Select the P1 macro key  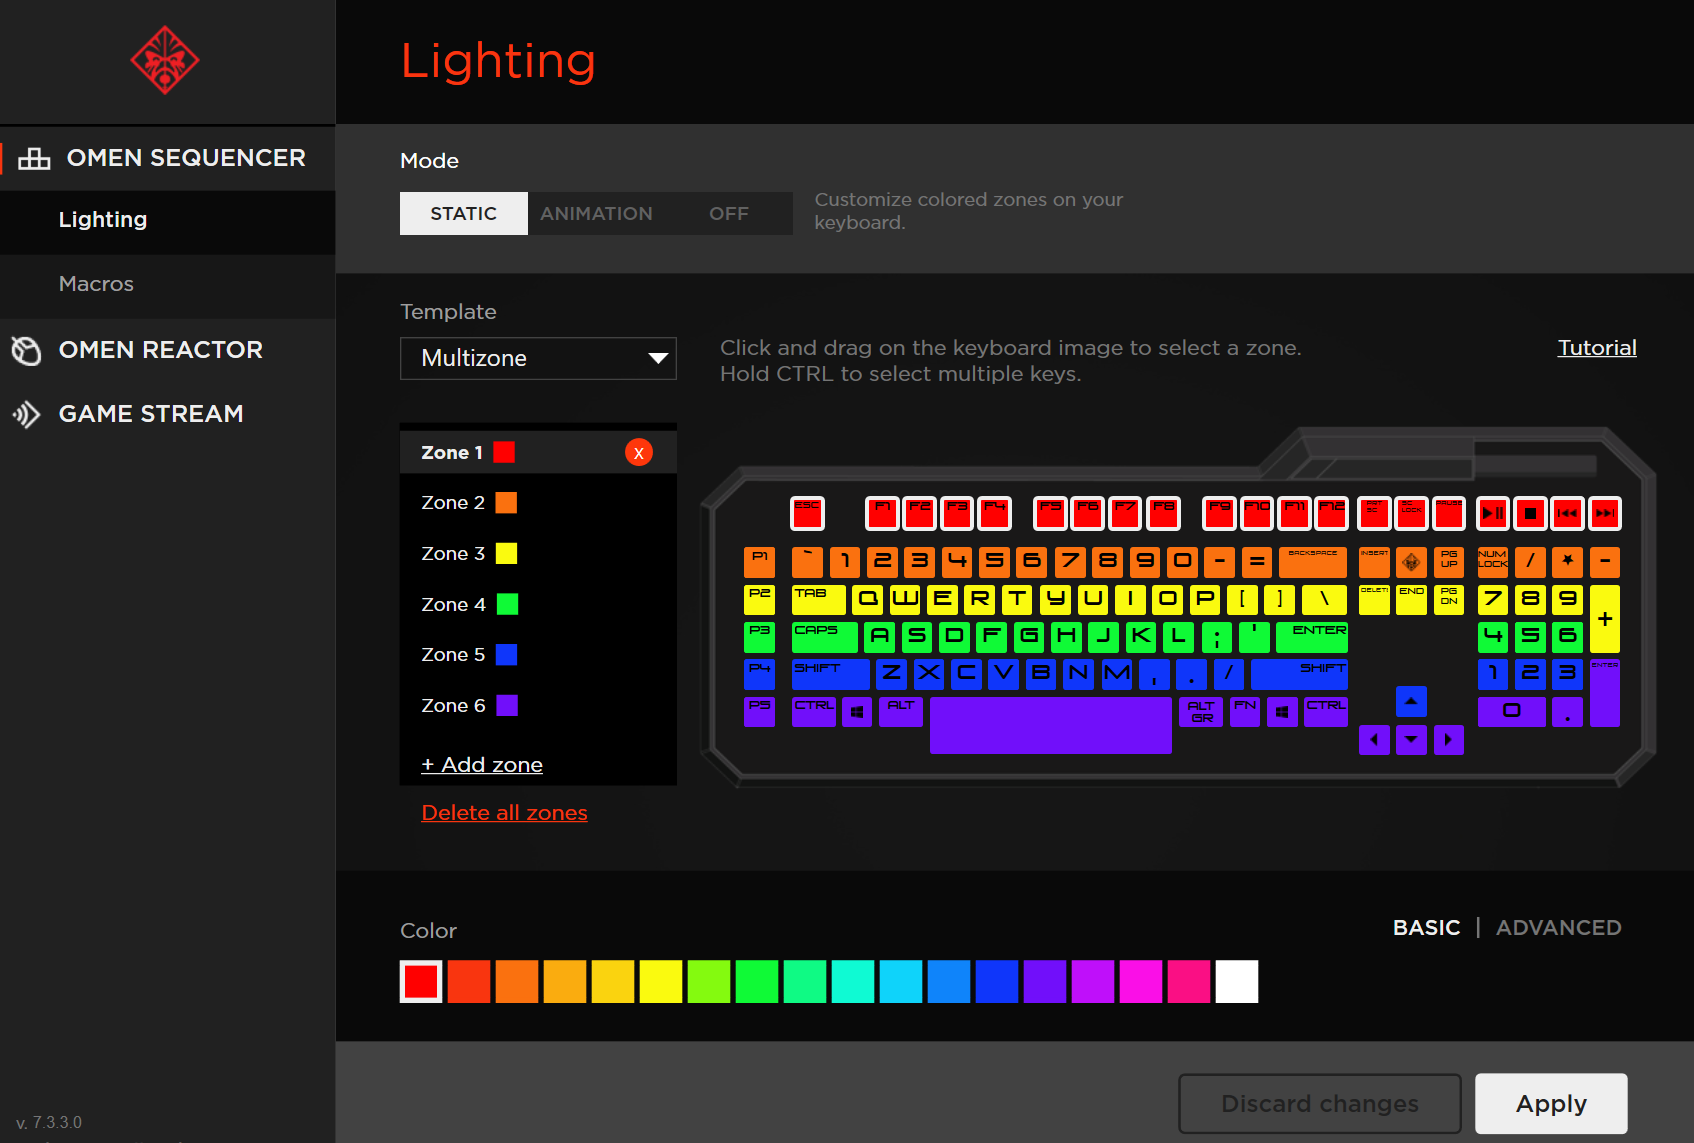tap(760, 562)
